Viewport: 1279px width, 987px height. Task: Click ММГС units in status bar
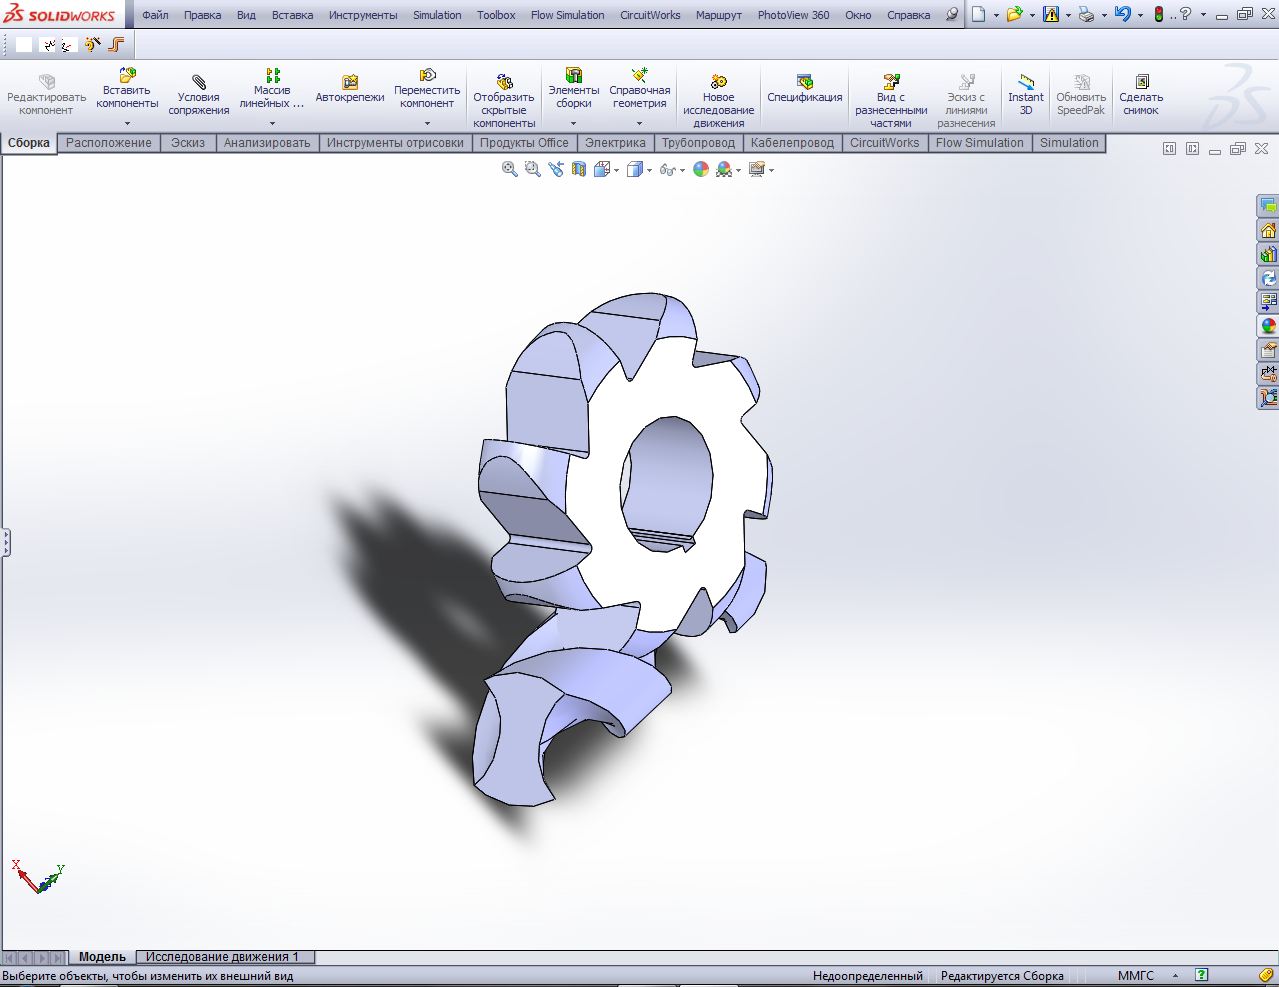tap(1135, 976)
